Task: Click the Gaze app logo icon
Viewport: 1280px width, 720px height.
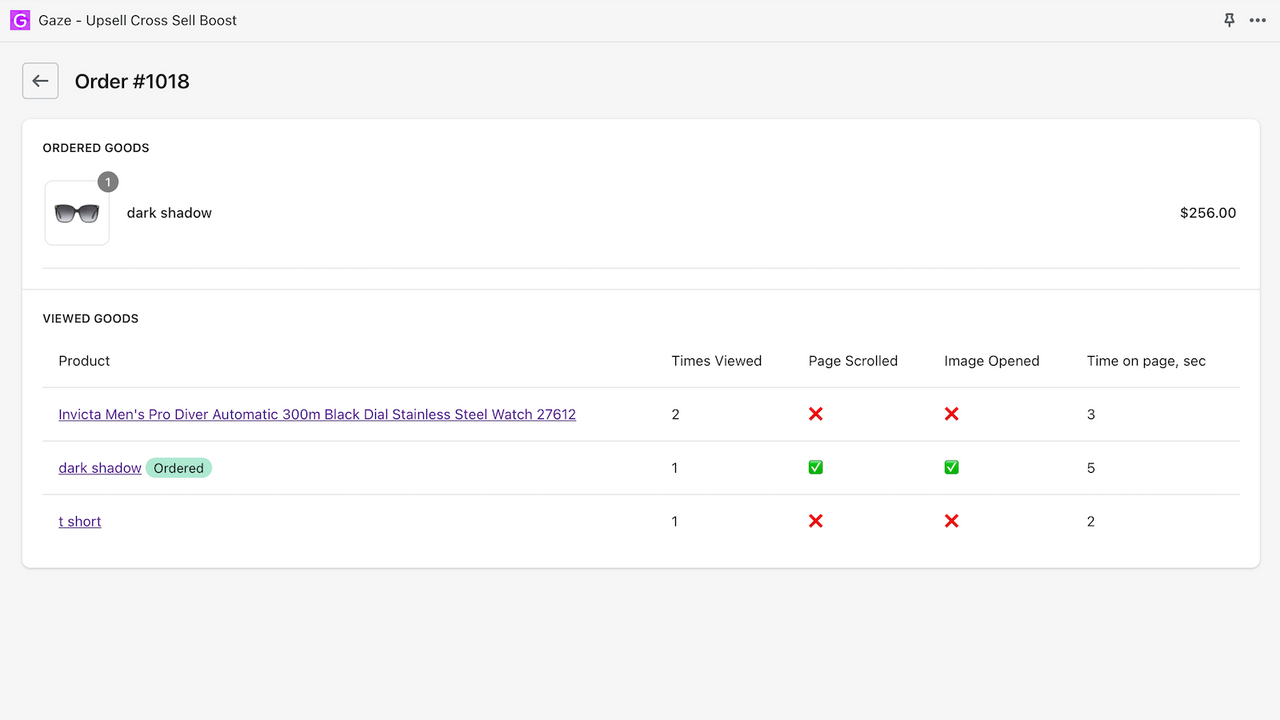Action: tap(19, 20)
